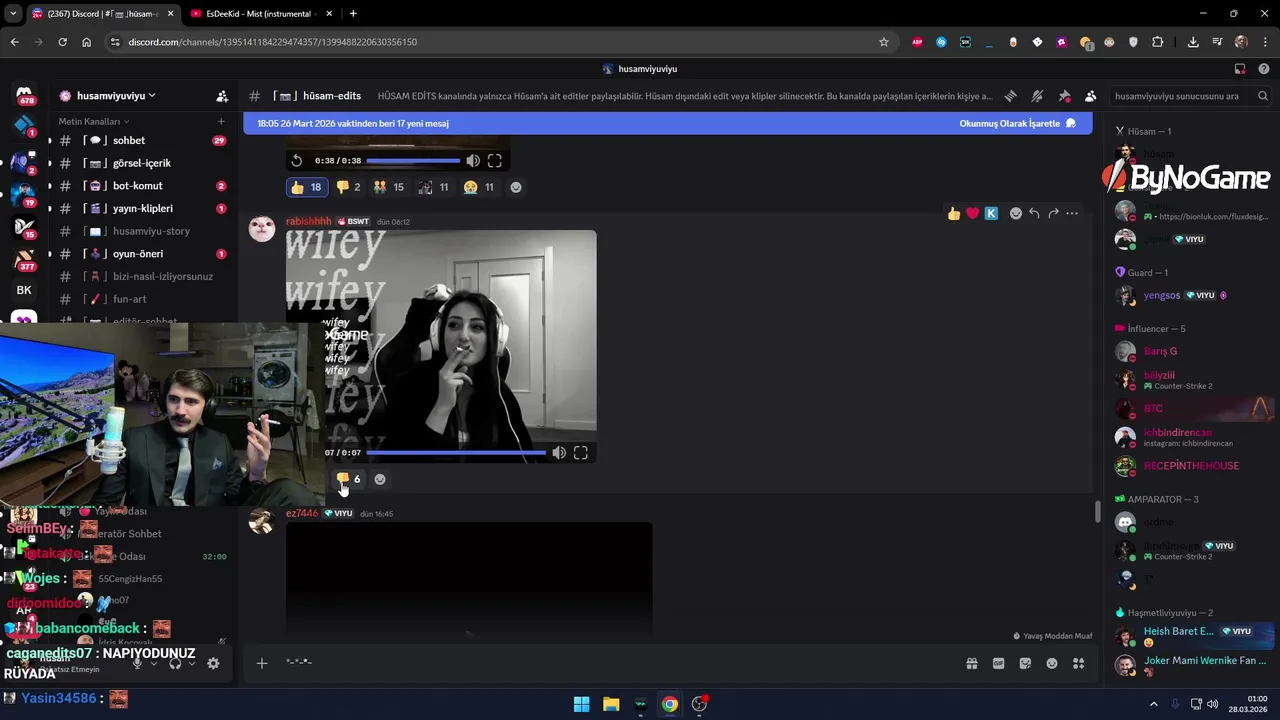Add reaction under the 0:38 video
Screen dimensions: 1280x720
click(x=516, y=187)
